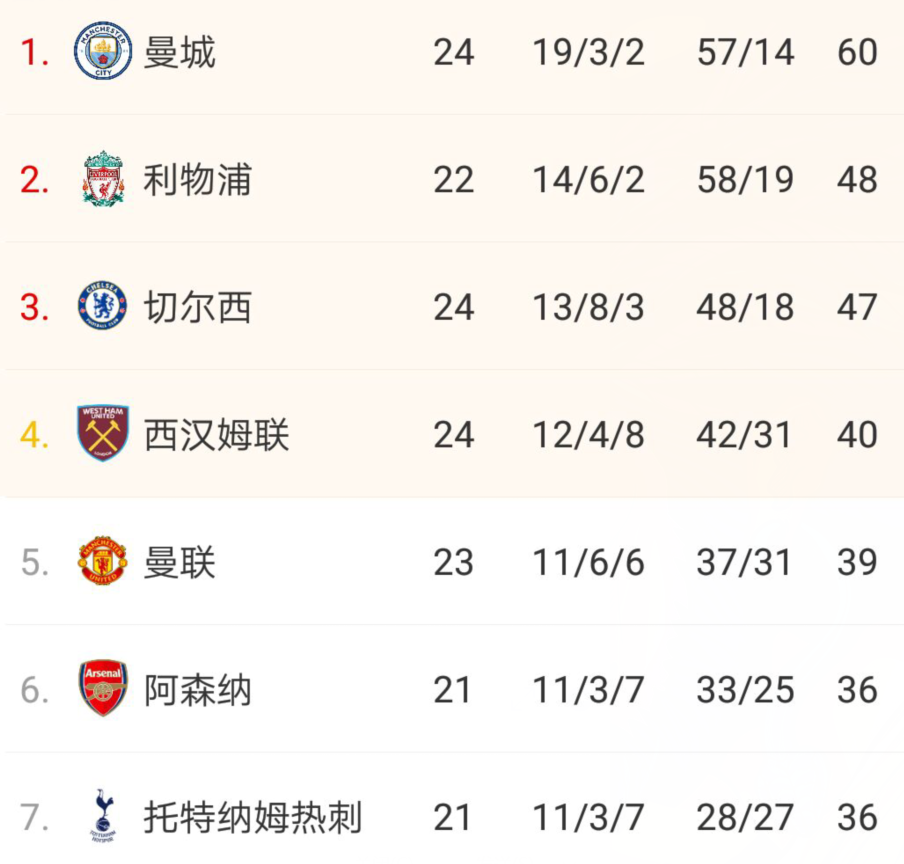
Task: Open the 阿森纳 team name
Action: coord(197,690)
